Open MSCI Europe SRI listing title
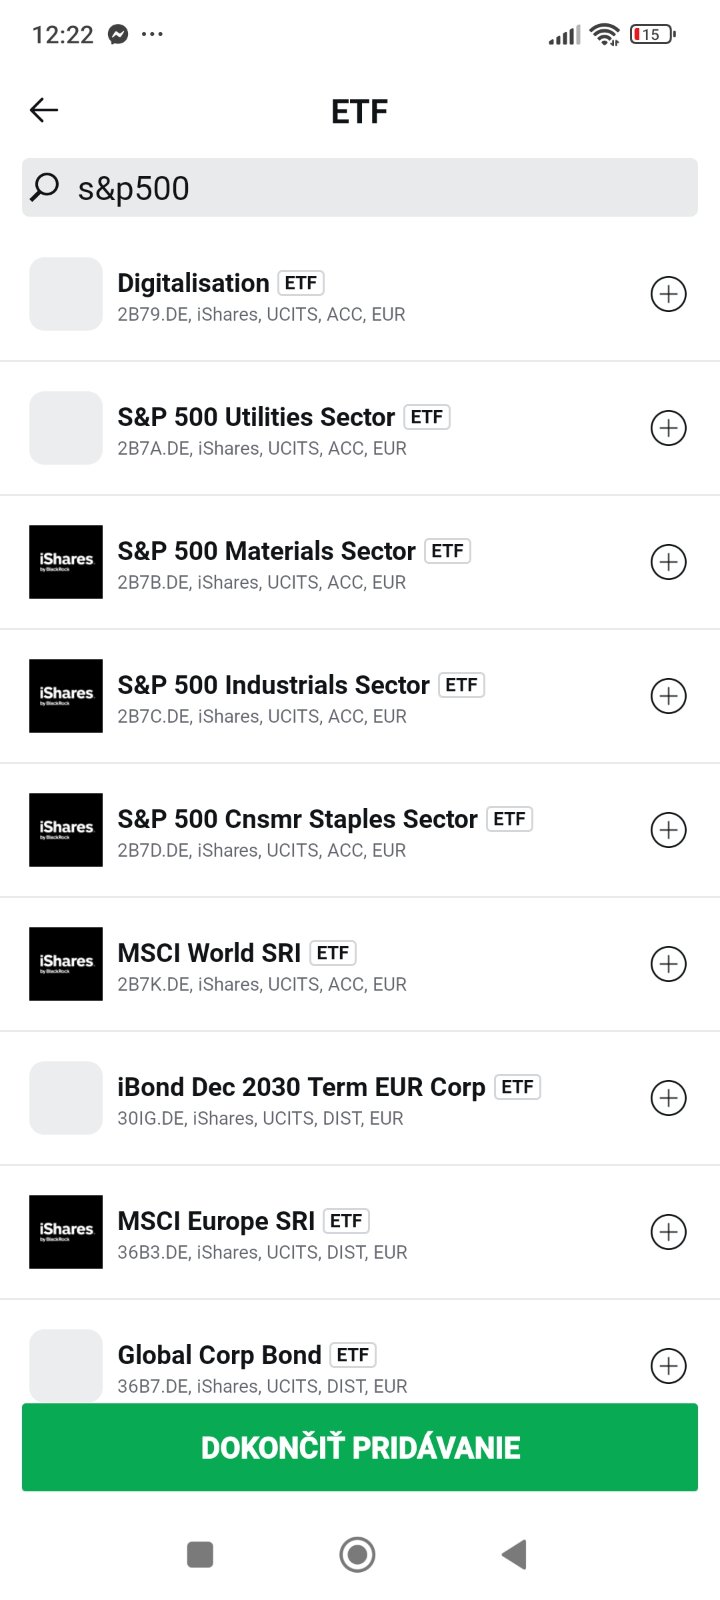Screen dimensions: 720x1600 point(216,1221)
